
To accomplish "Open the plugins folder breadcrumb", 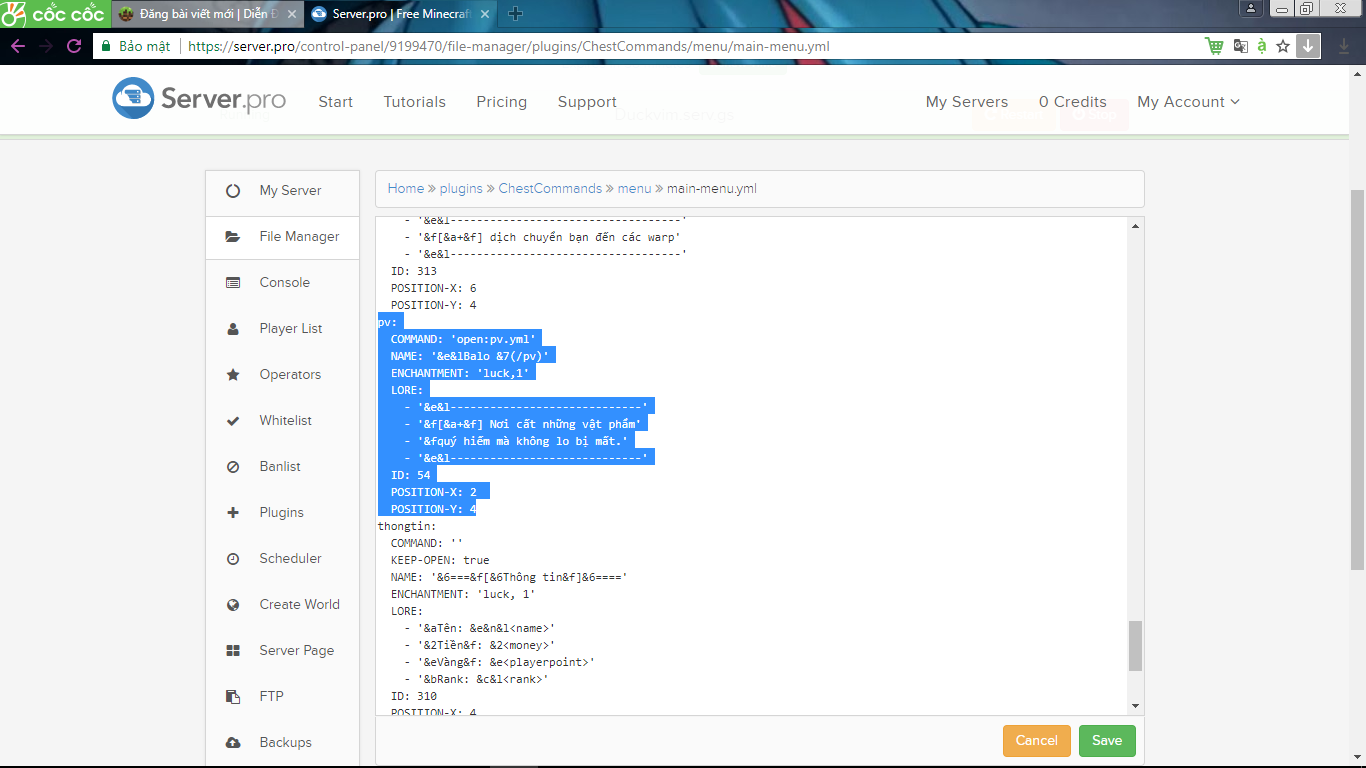I will [x=461, y=188].
